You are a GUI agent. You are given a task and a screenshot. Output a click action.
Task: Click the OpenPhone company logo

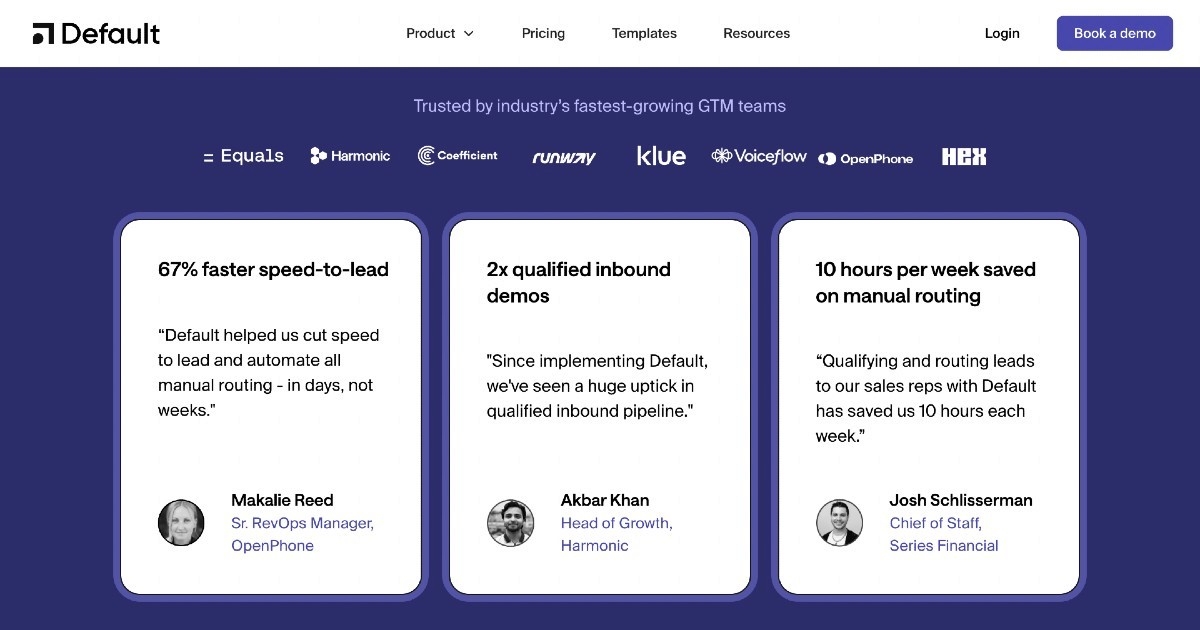coord(865,158)
